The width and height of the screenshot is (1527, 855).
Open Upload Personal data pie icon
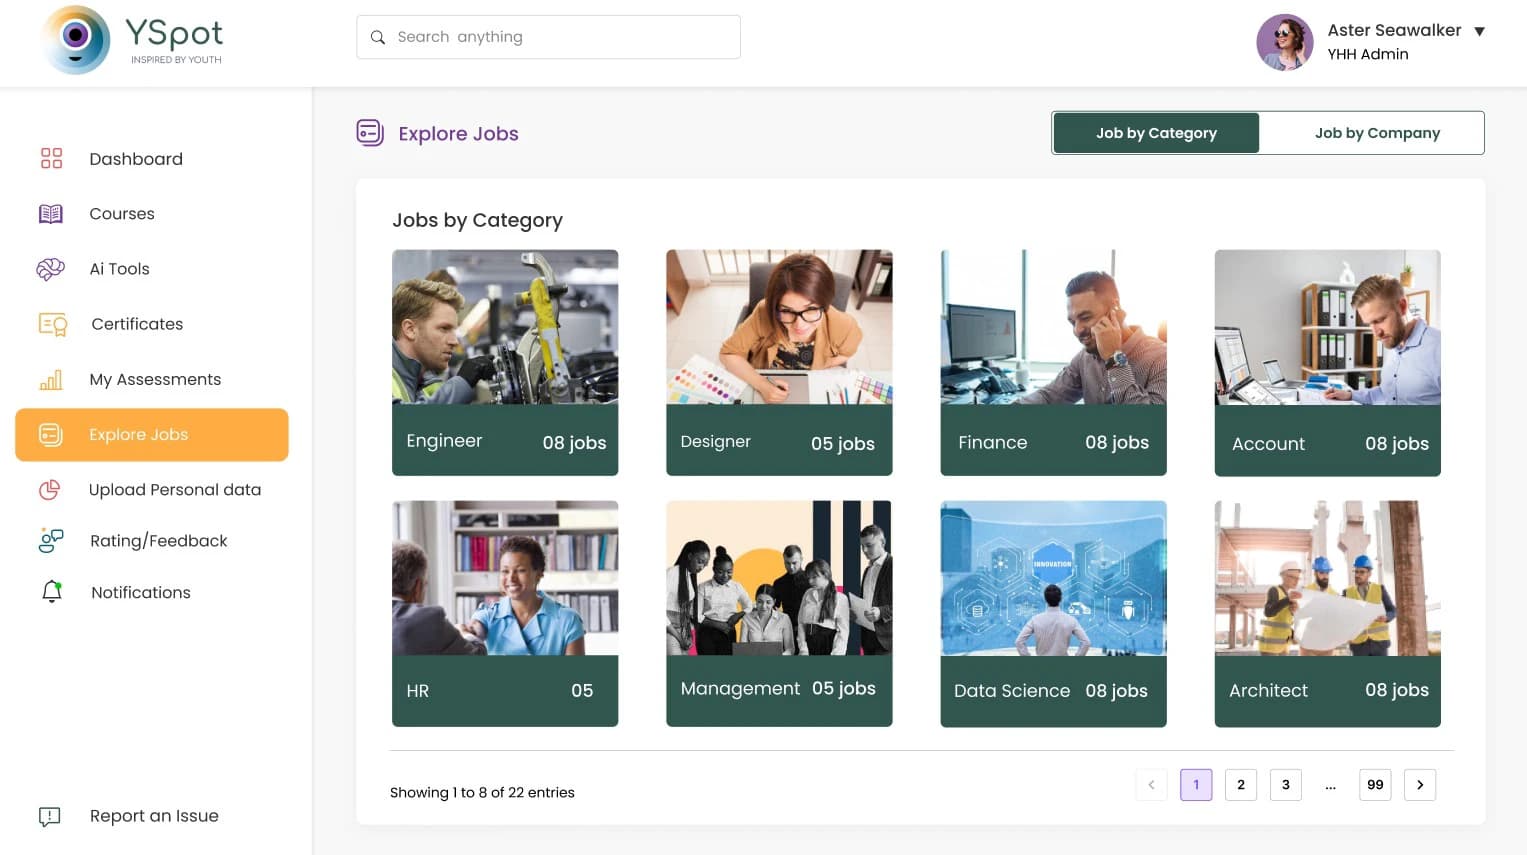click(x=50, y=490)
